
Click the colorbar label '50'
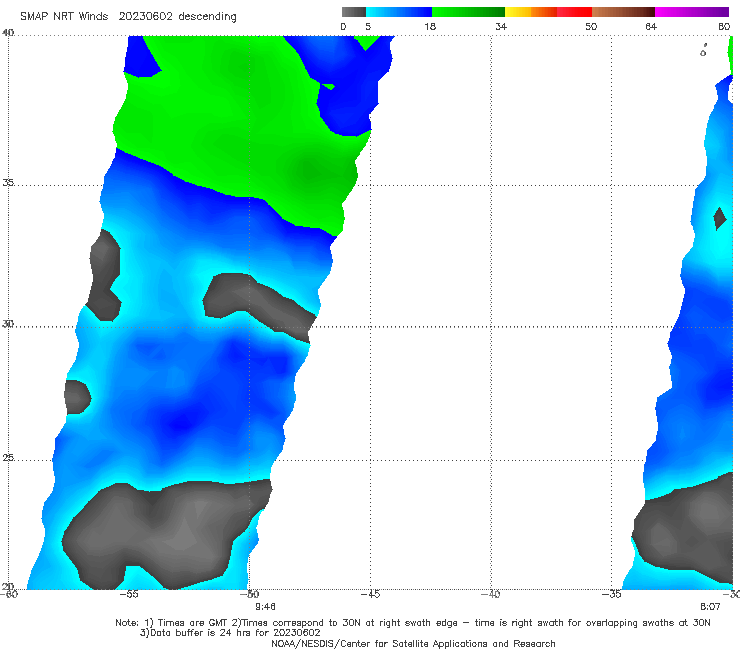[591, 26]
